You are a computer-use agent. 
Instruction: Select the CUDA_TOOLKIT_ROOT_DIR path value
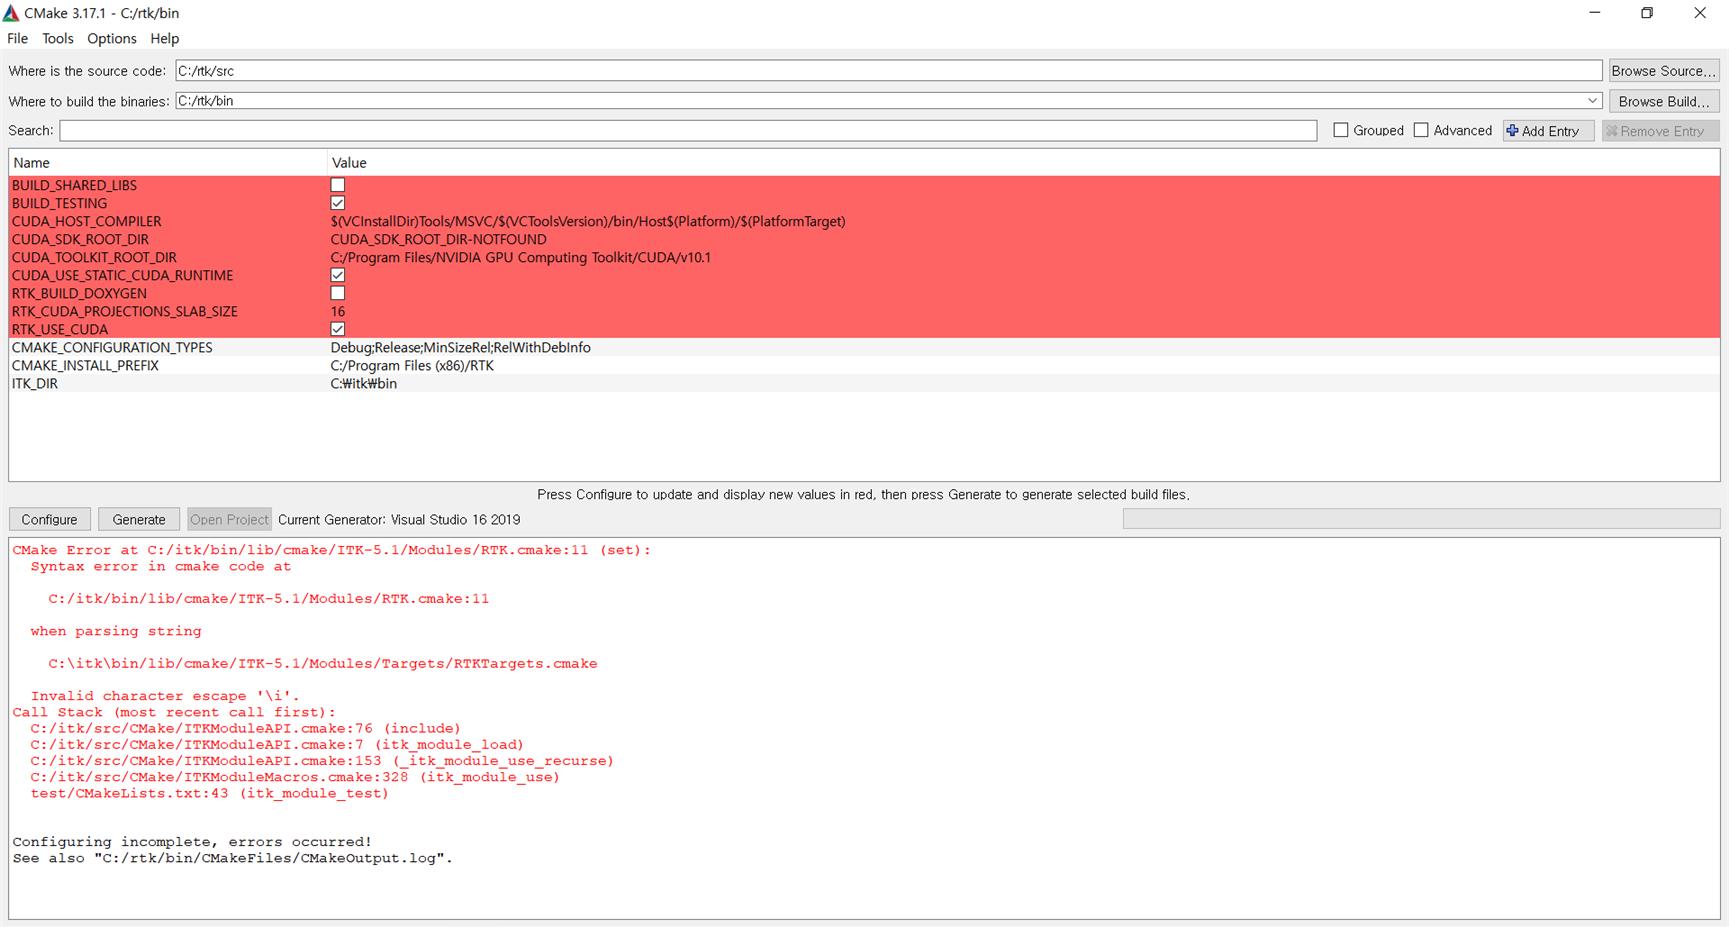(x=520, y=257)
